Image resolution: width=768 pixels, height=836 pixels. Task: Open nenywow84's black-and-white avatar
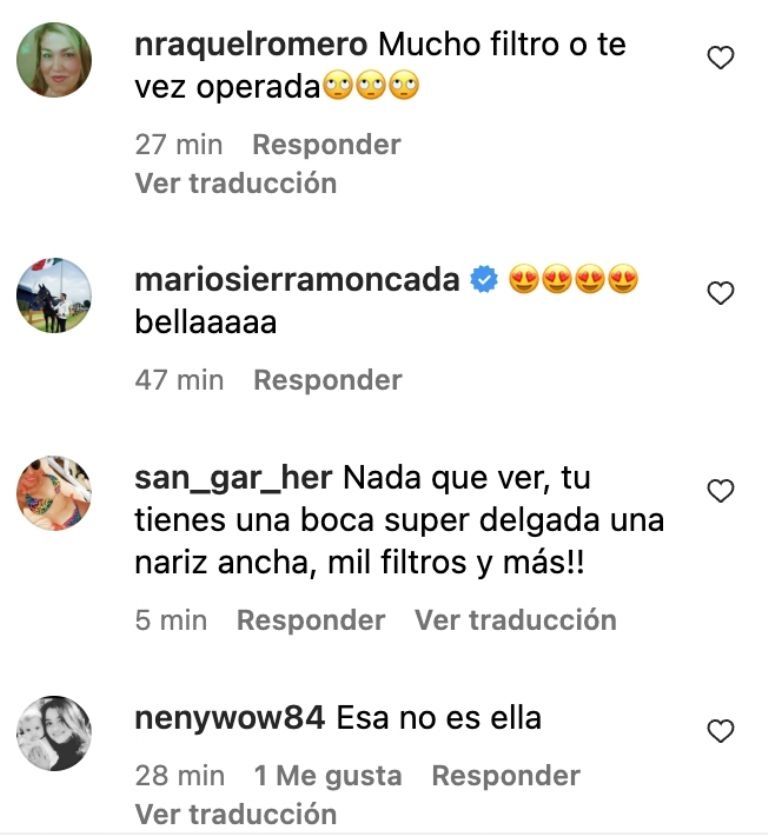[54, 733]
